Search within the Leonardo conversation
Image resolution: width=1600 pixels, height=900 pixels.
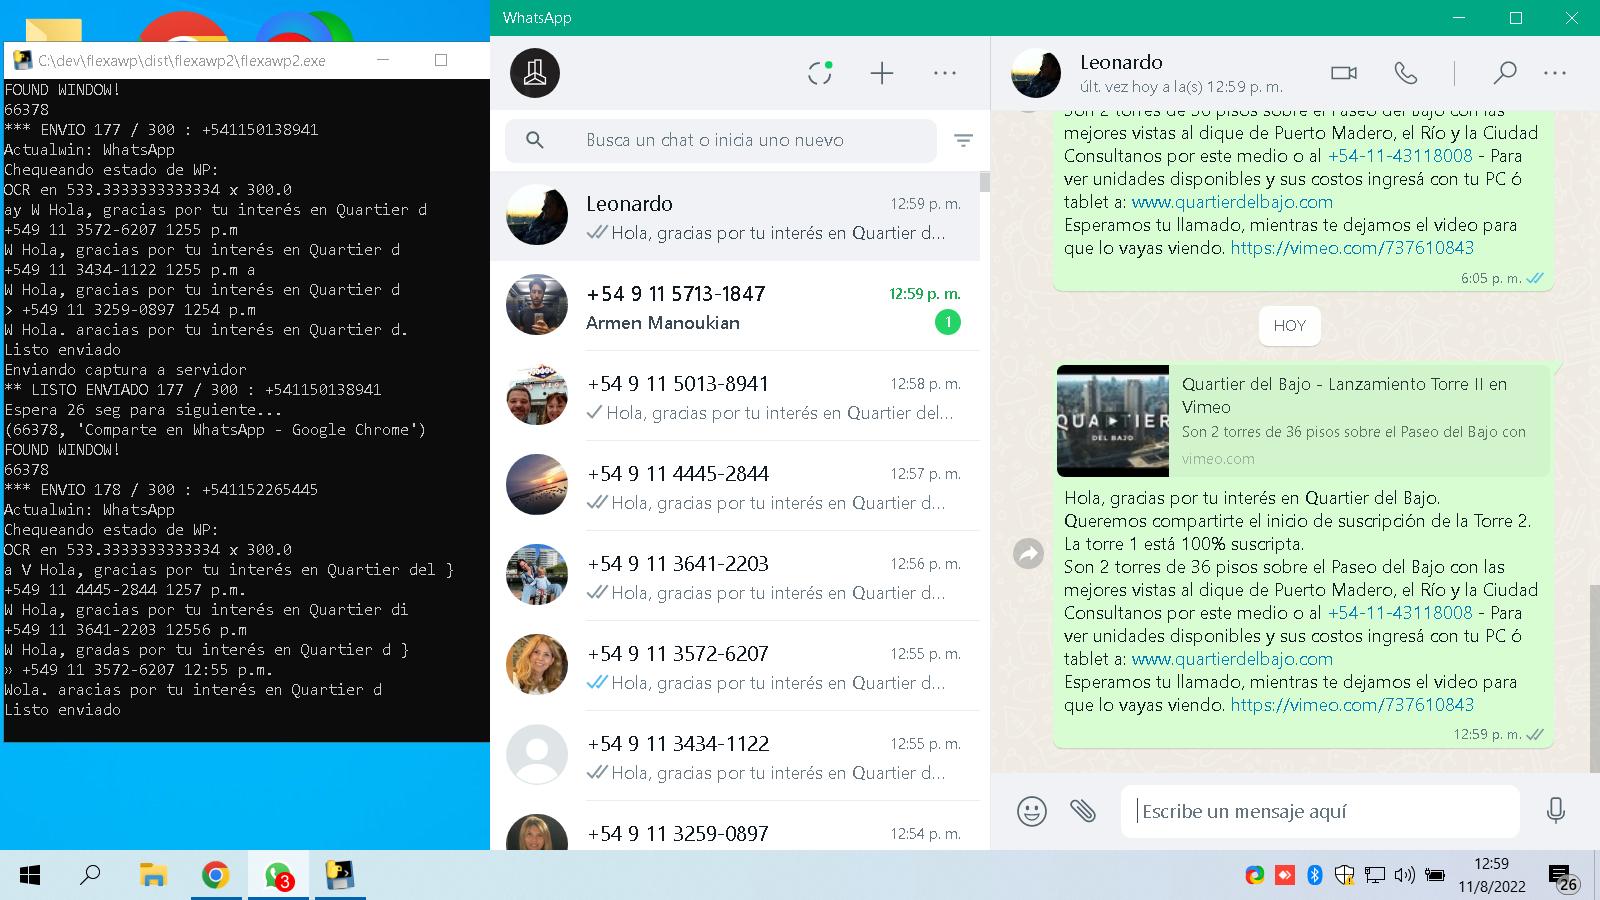[x=1504, y=73]
